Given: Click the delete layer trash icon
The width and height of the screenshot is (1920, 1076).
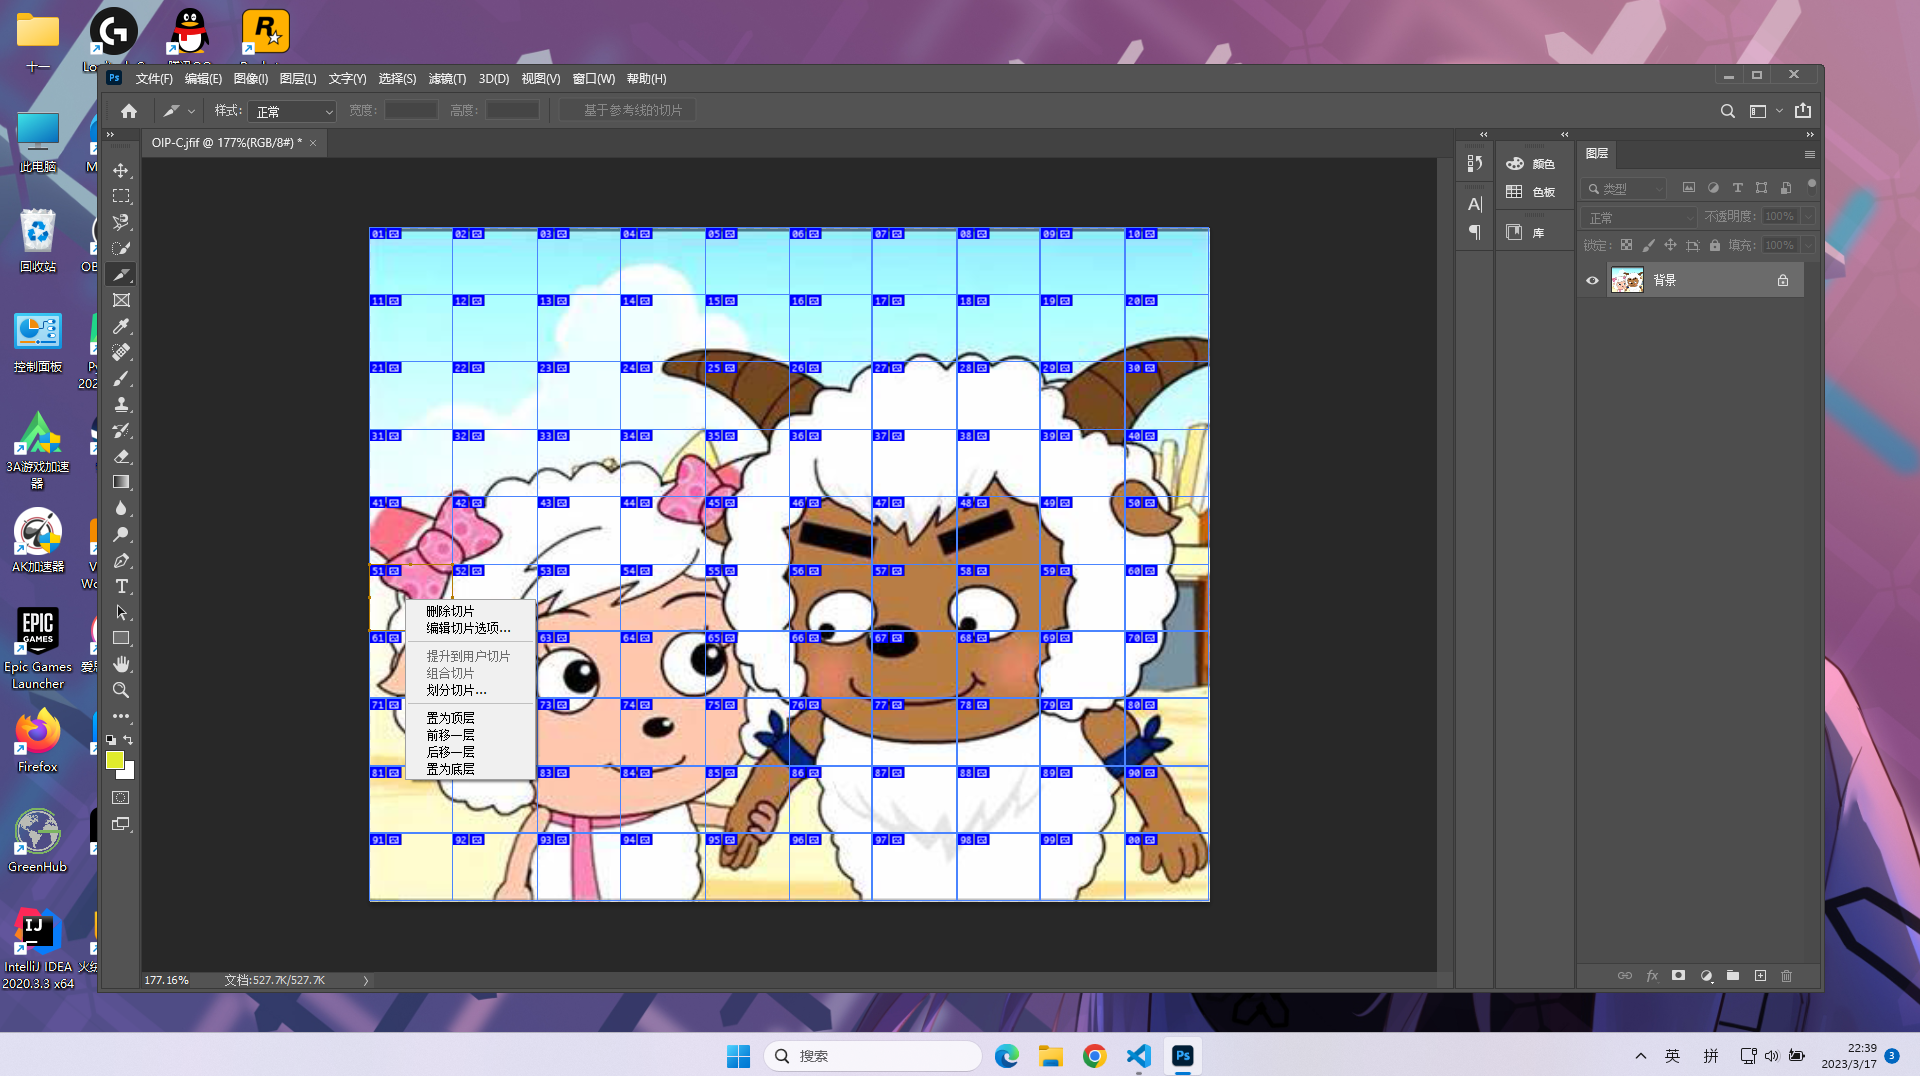Looking at the screenshot, I should click(1787, 976).
